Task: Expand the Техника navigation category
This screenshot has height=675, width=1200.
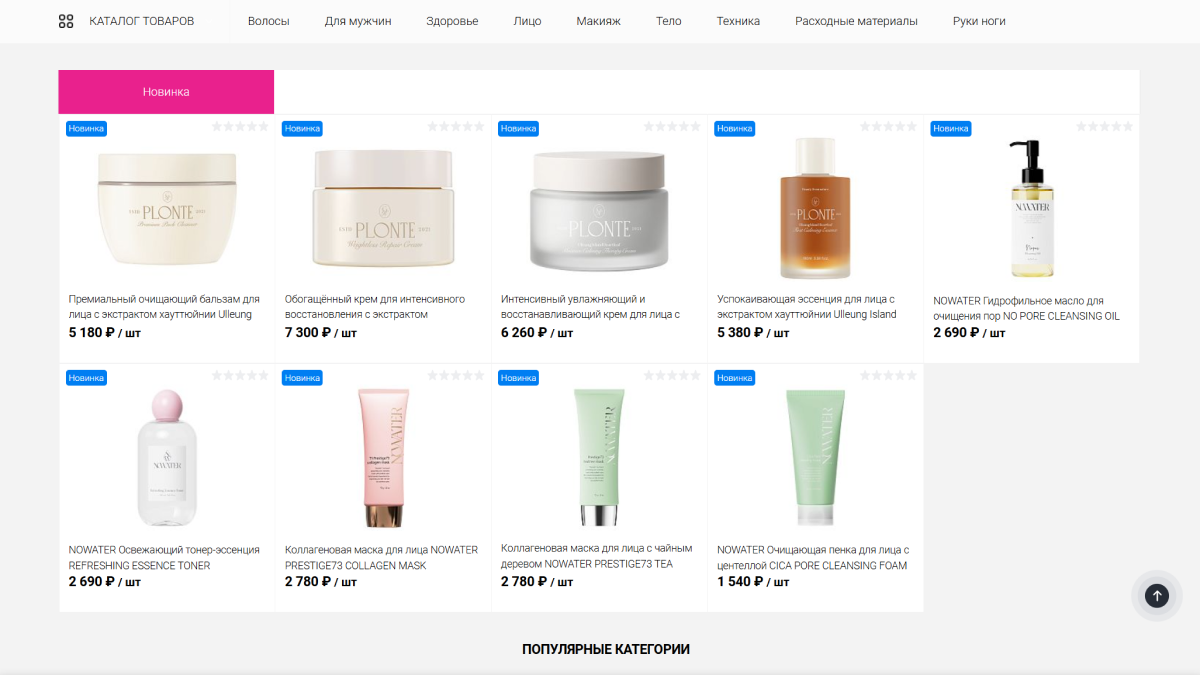Action: pos(738,21)
